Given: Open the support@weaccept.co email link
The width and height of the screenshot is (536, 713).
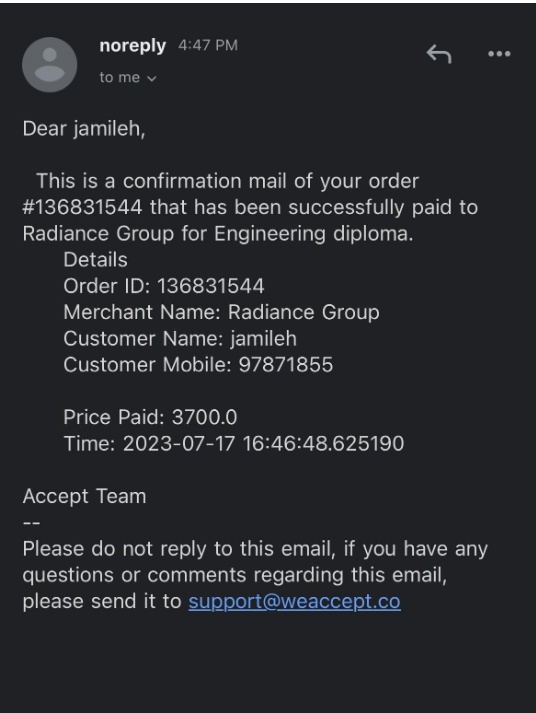Looking at the screenshot, I should [x=295, y=602].
